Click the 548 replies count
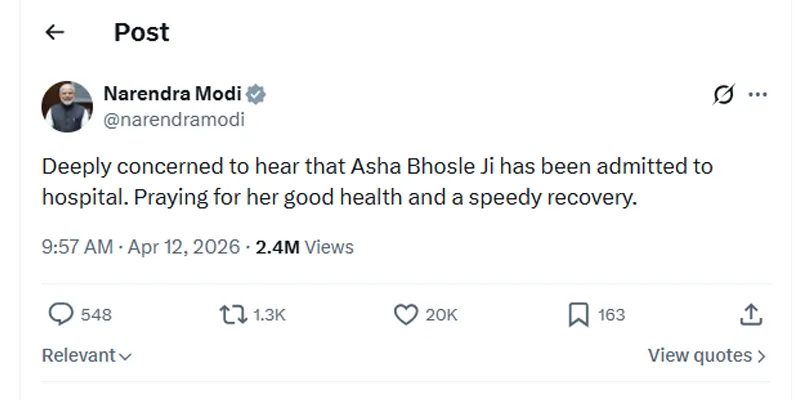Viewport: 810px width, 400px height. (x=95, y=315)
